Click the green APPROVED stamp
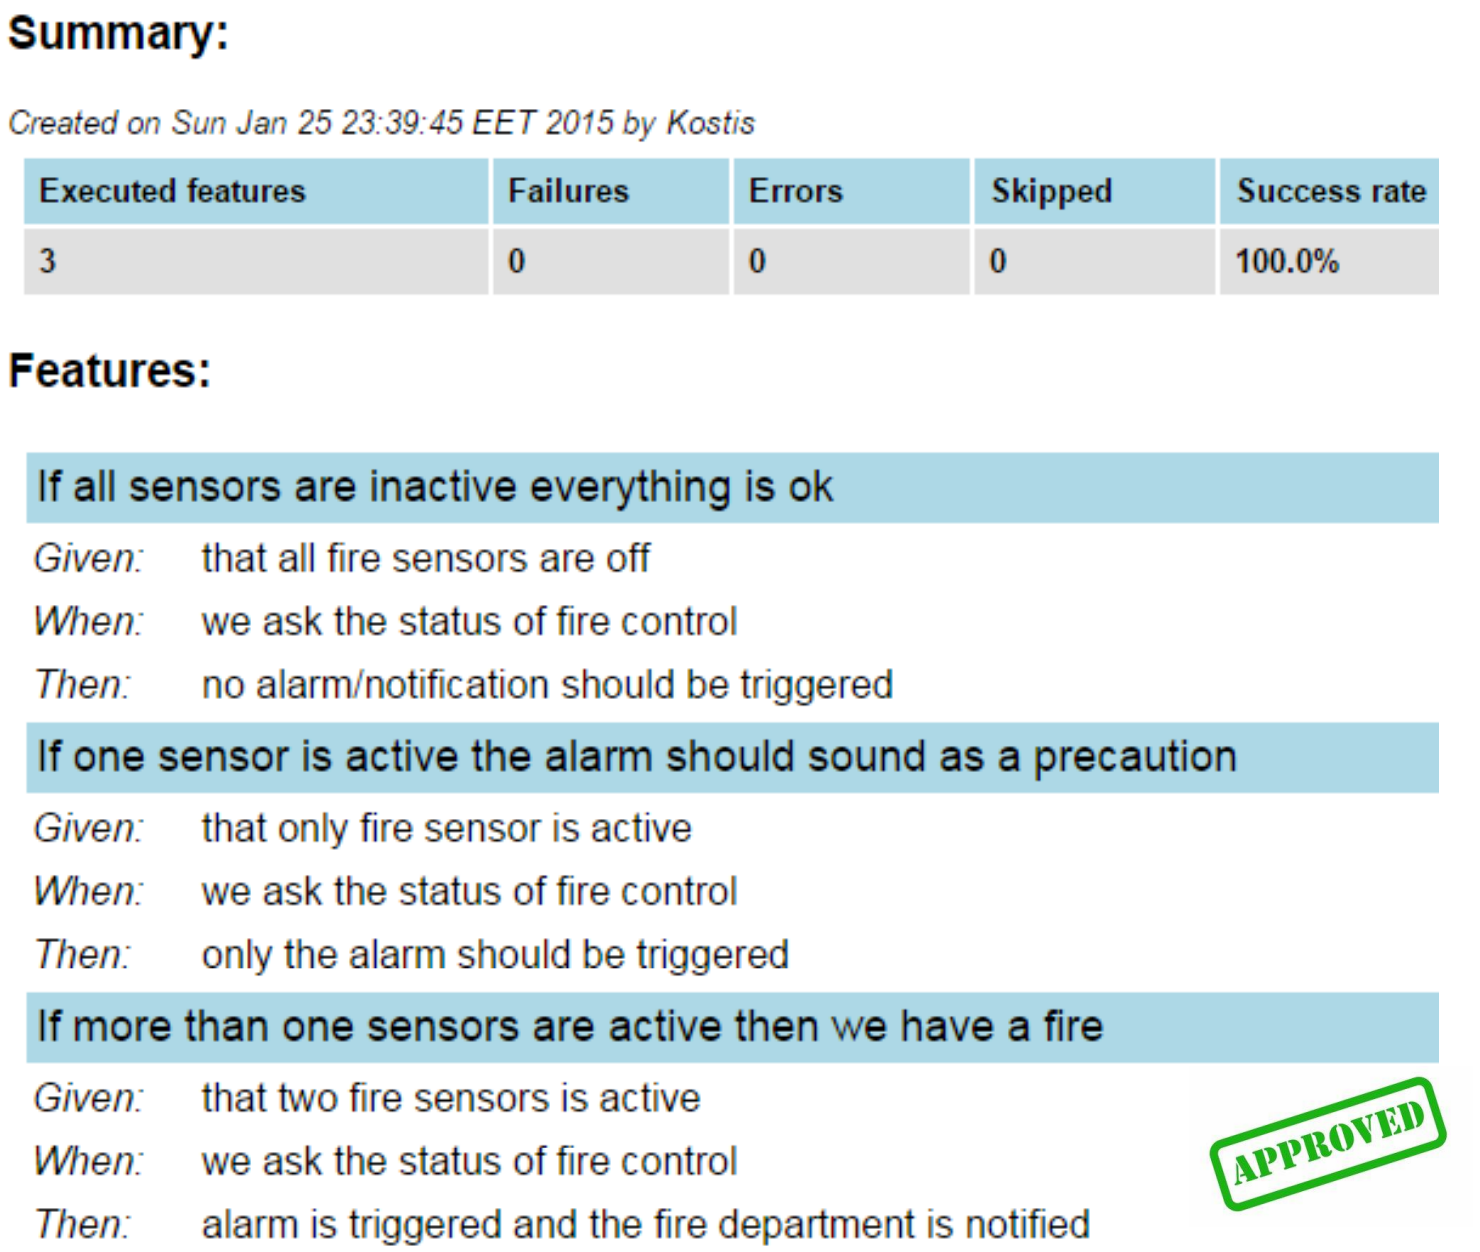 1327,1143
